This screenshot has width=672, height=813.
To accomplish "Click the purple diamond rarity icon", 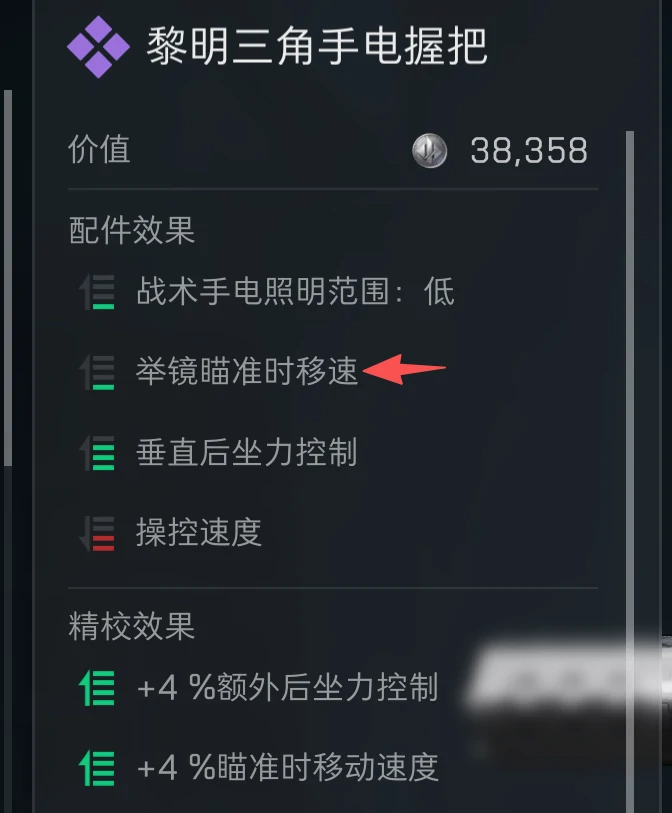I will [x=99, y=47].
